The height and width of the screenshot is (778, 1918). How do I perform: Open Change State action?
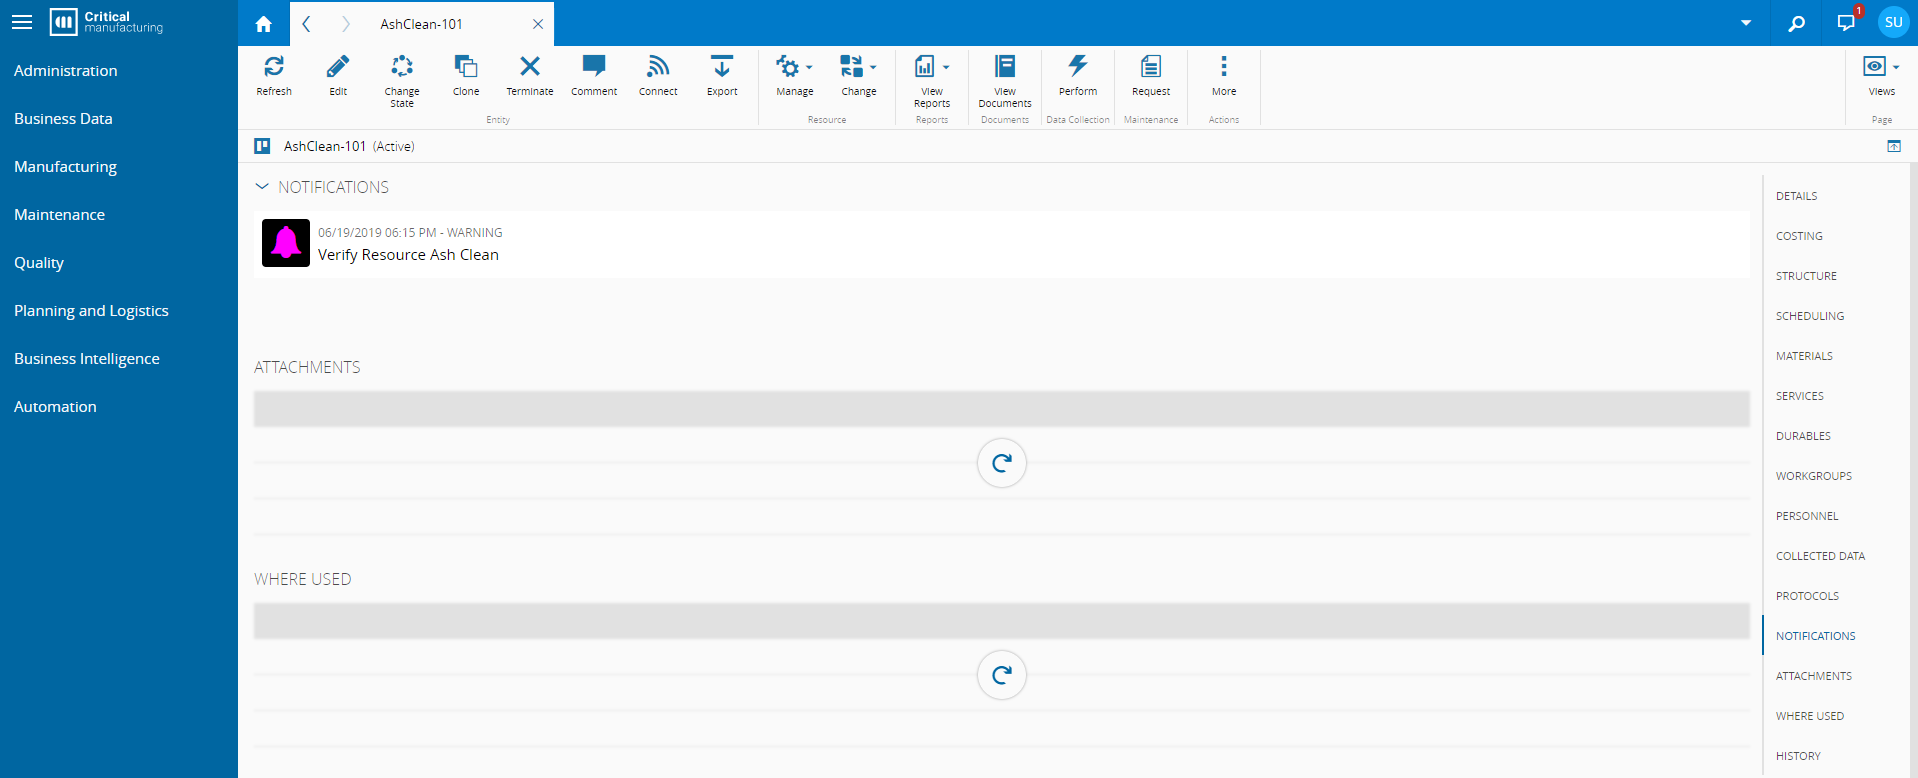pyautogui.click(x=402, y=67)
